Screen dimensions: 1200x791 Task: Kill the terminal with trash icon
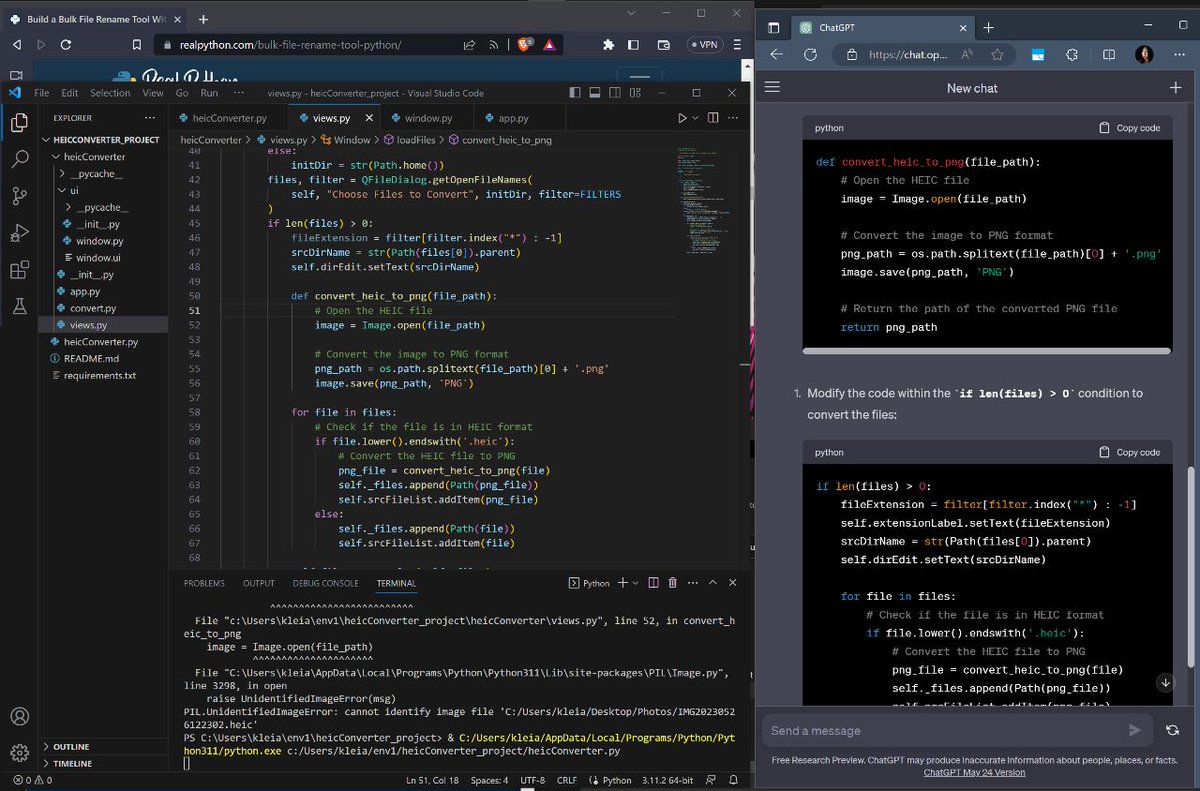(x=672, y=583)
